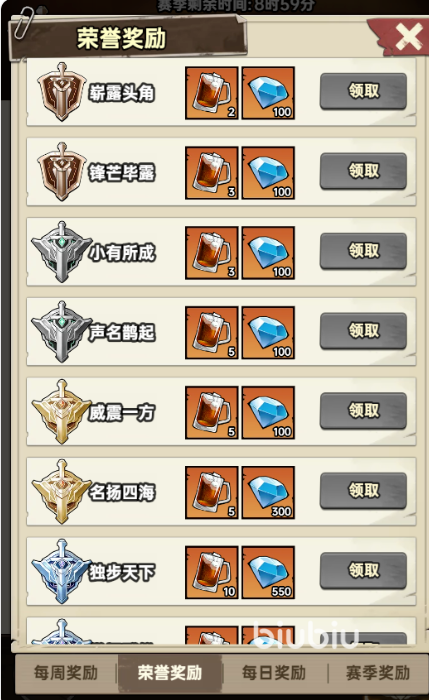Claim the 名扬四海 reward with 领取
This screenshot has height=700, width=429.
[363, 491]
